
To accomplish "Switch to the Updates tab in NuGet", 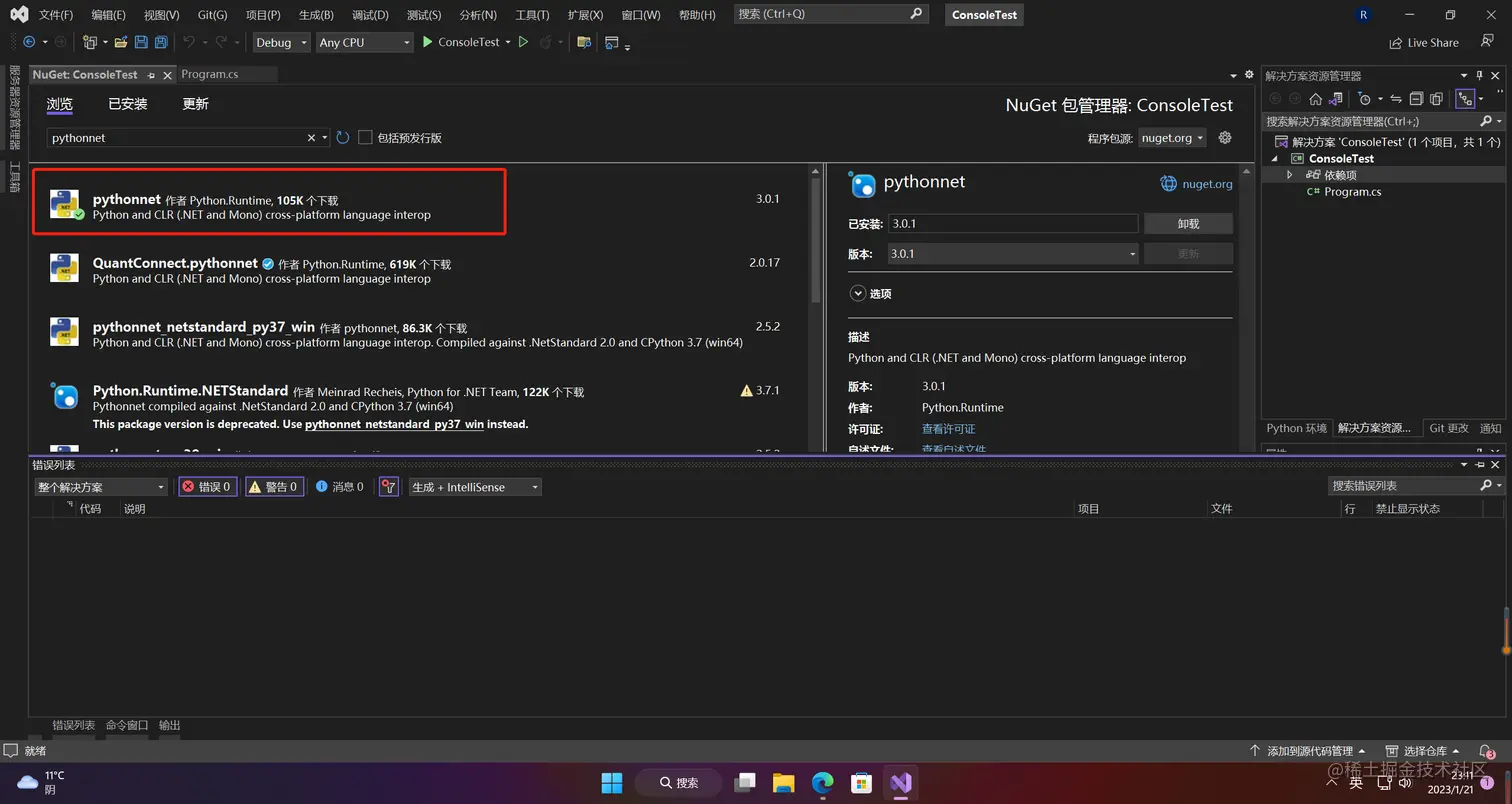I will coord(195,104).
